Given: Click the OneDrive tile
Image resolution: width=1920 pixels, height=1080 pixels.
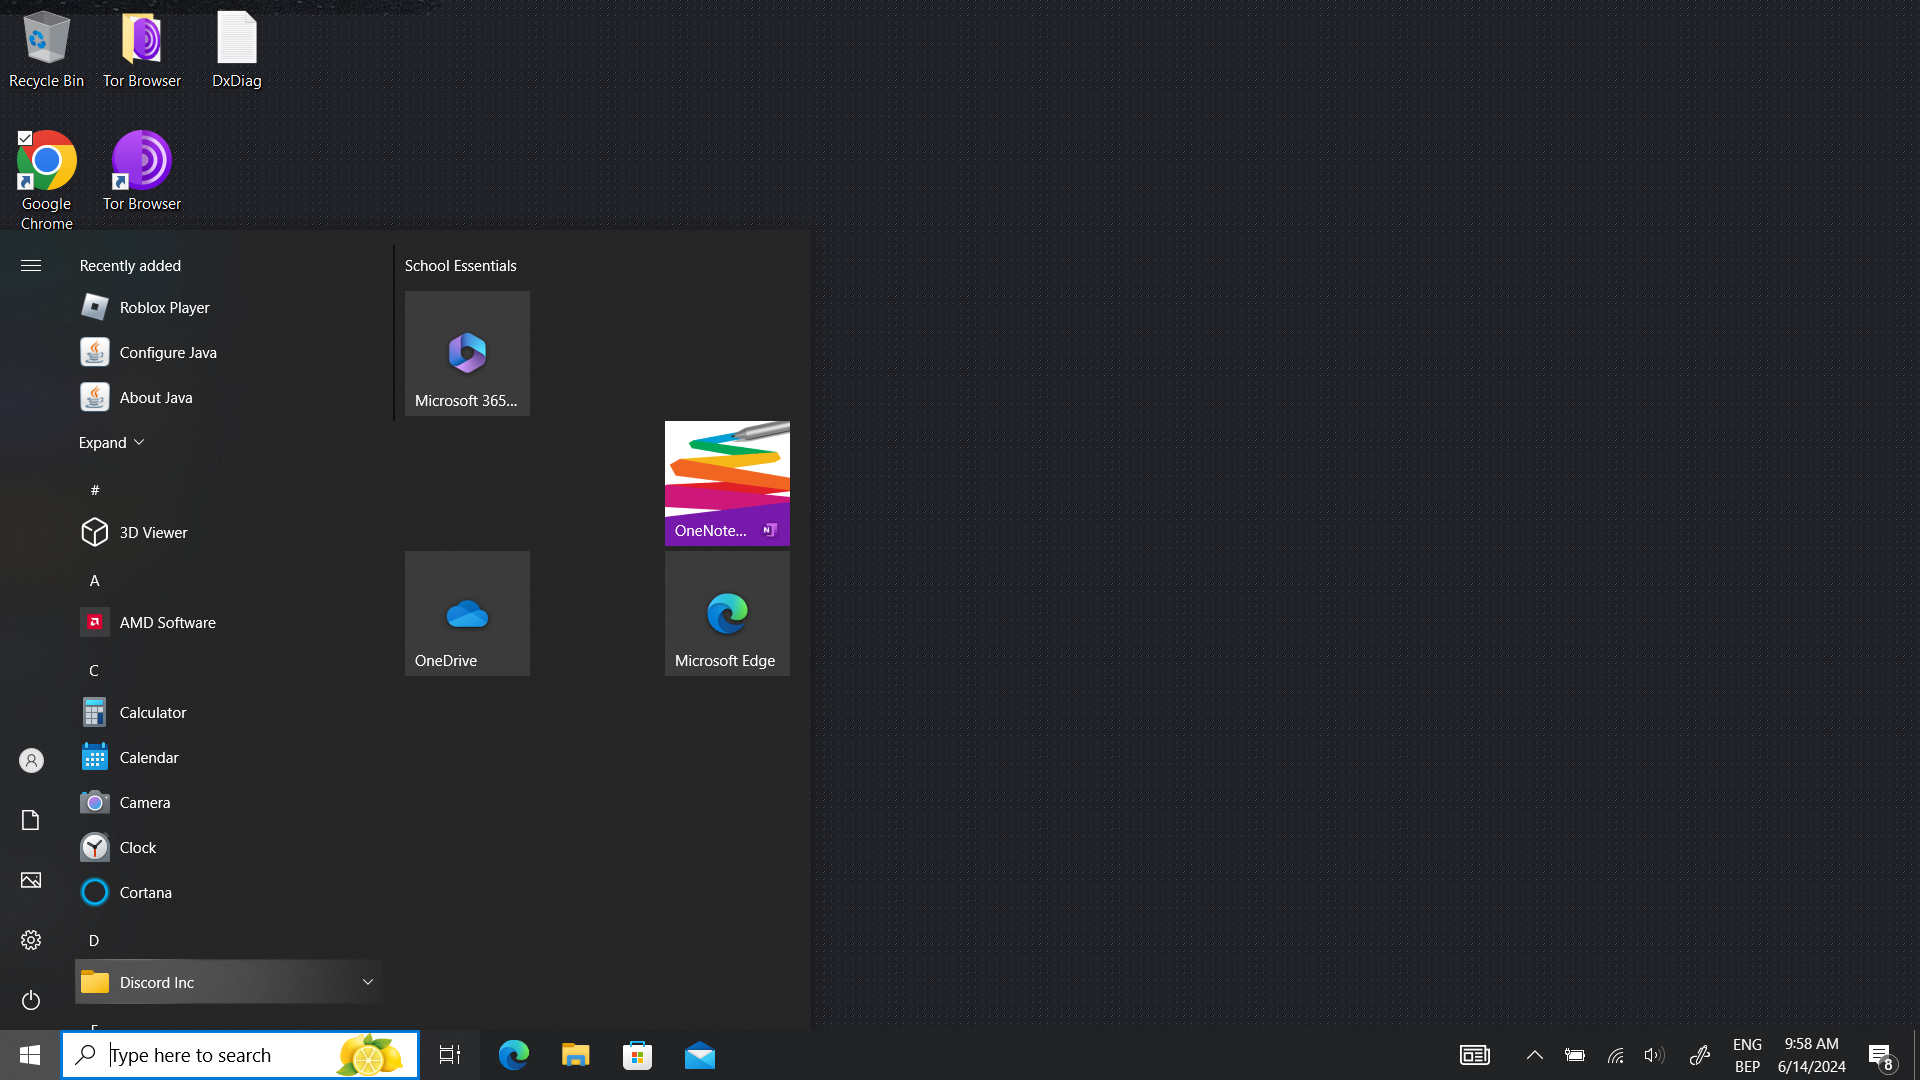Looking at the screenshot, I should (467, 613).
